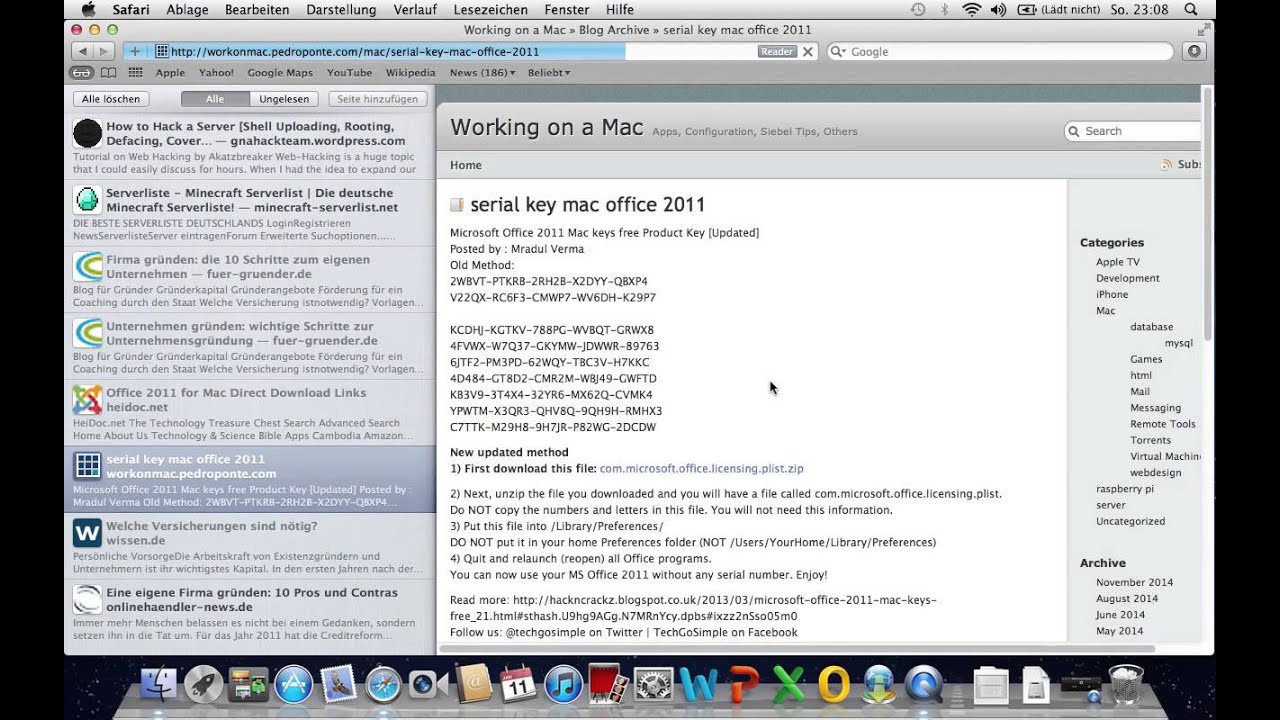This screenshot has height=720, width=1280.
Task: Open the Trash in the Dock
Action: (x=1126, y=684)
